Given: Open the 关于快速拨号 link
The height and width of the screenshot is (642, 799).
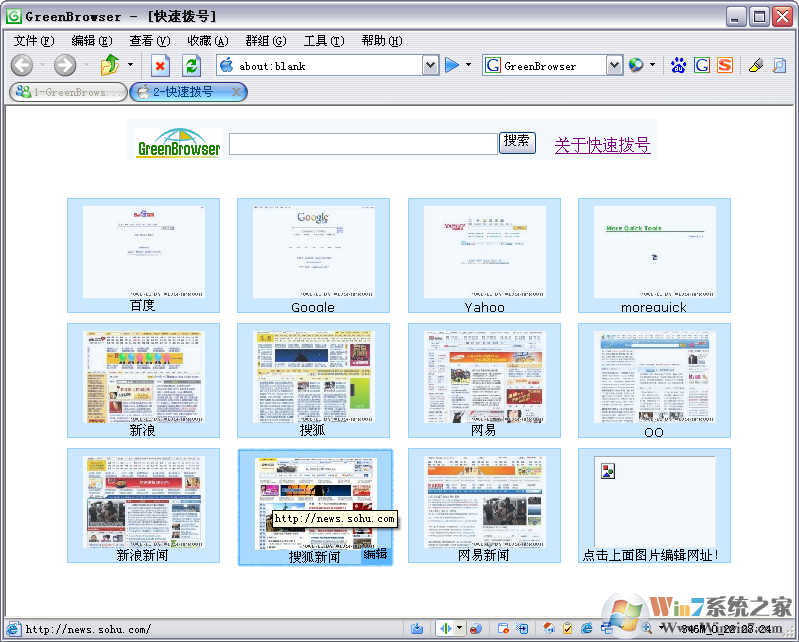Looking at the screenshot, I should point(602,145).
